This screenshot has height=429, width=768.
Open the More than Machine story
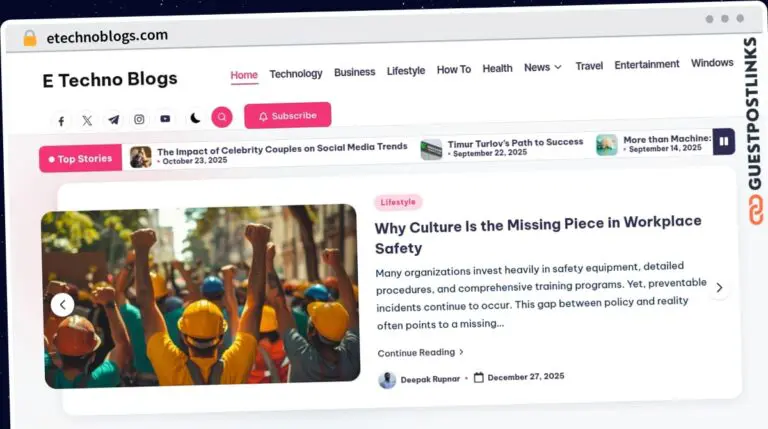point(667,139)
